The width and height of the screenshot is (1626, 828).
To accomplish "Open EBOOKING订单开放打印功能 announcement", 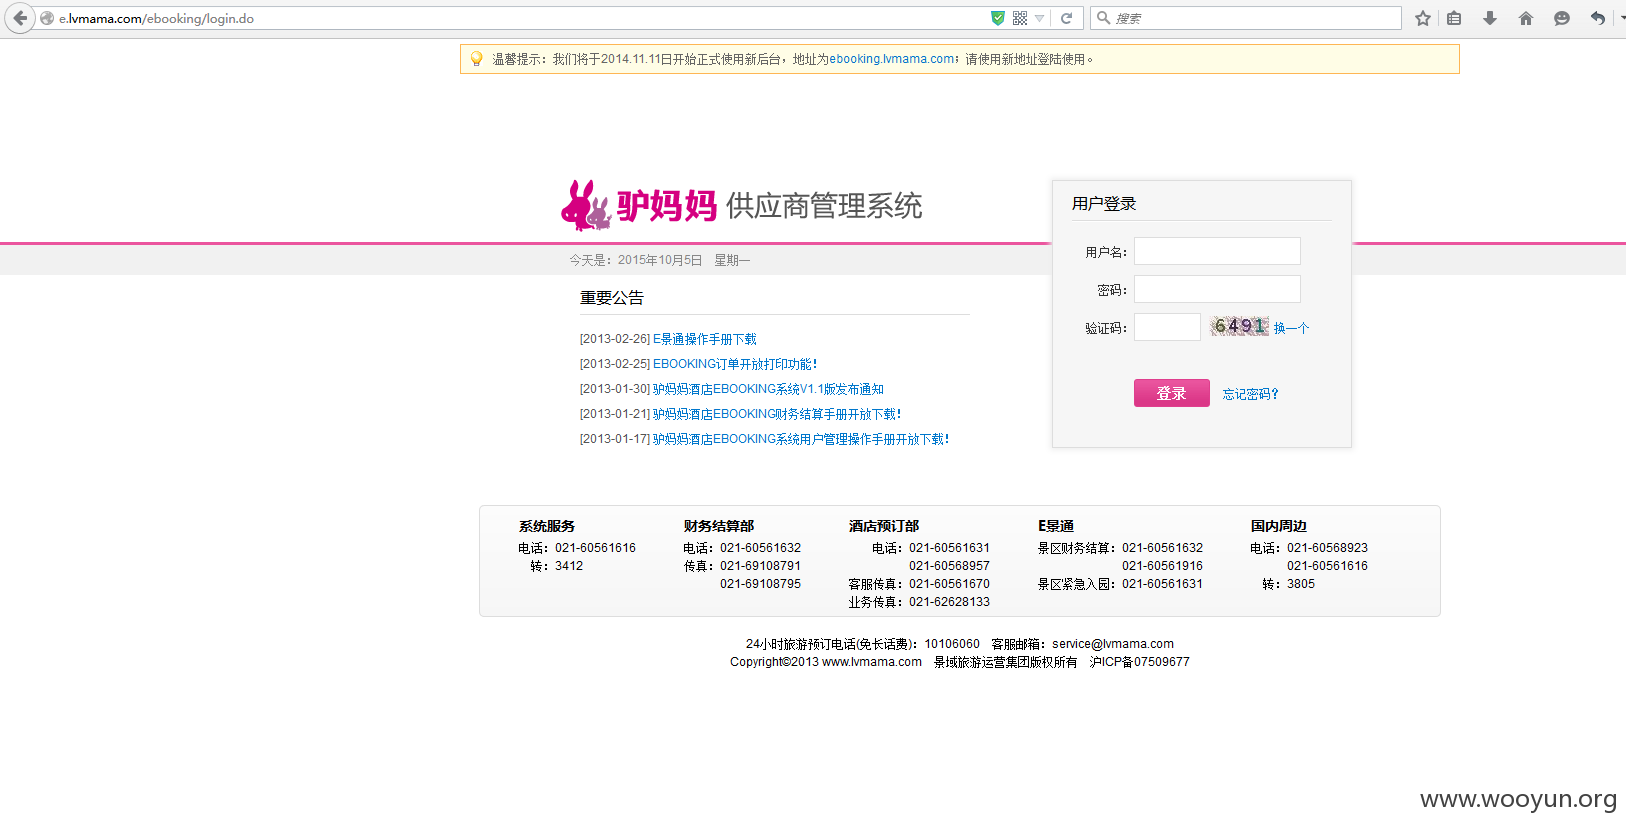I will (x=735, y=364).
